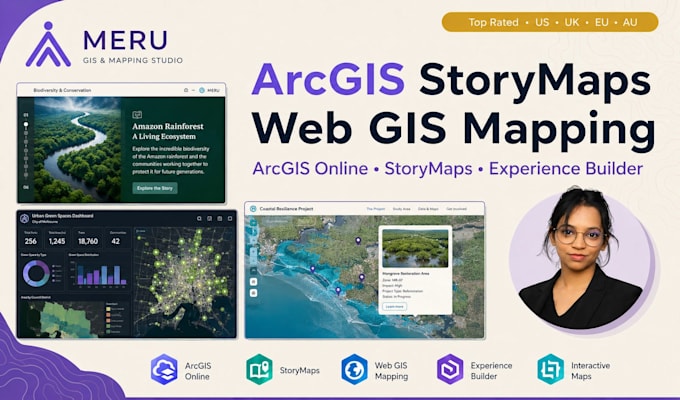The image size is (680, 400).
Task: Click the green StoryMaps book icon
Action: pos(259,370)
